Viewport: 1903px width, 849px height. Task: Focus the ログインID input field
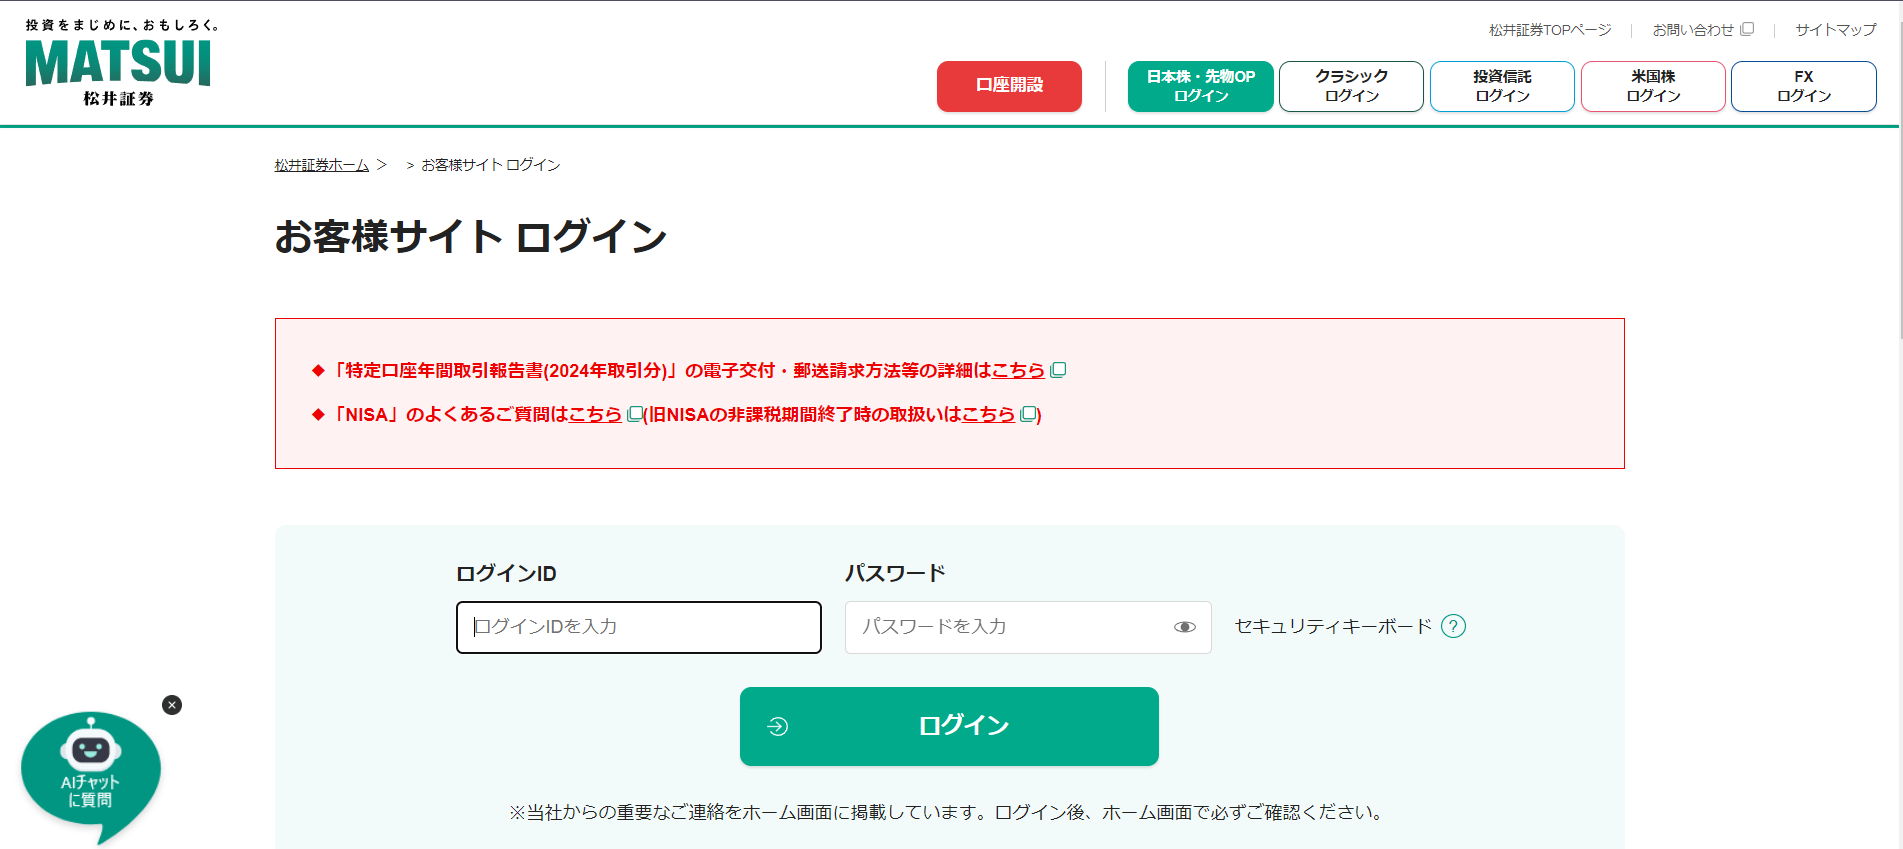click(x=639, y=627)
